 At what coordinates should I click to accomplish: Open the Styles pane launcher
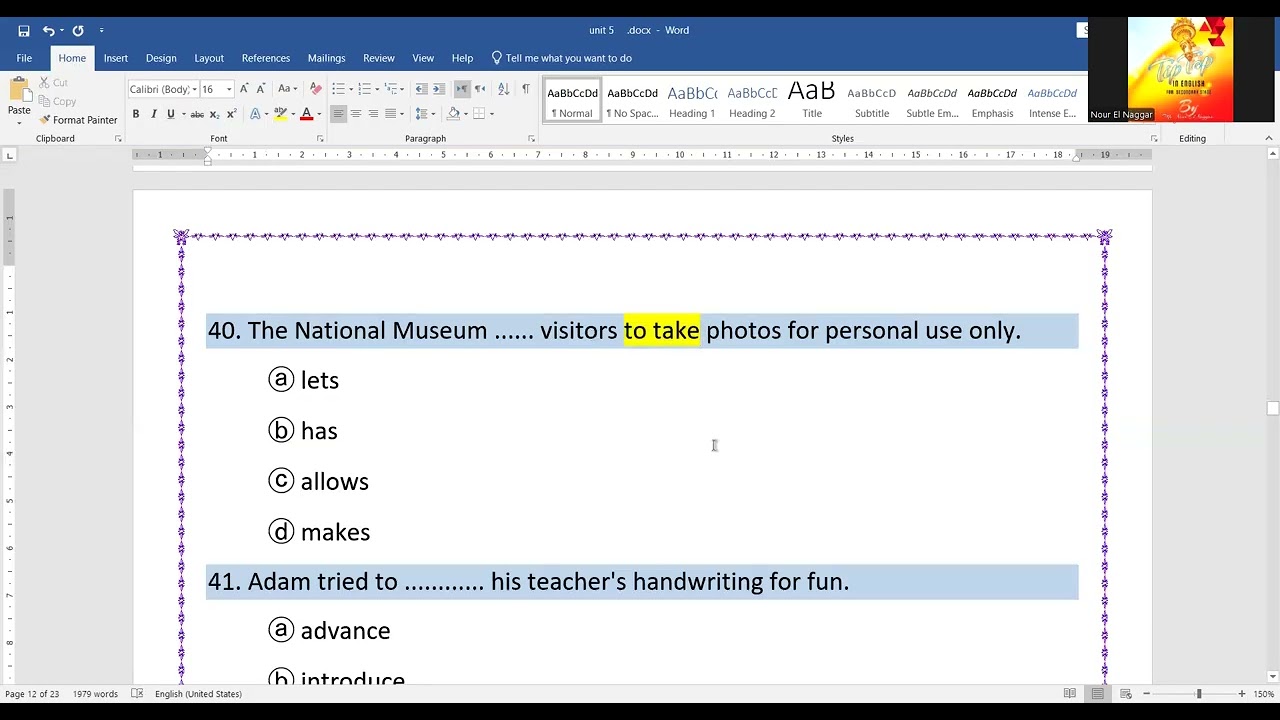point(1154,139)
